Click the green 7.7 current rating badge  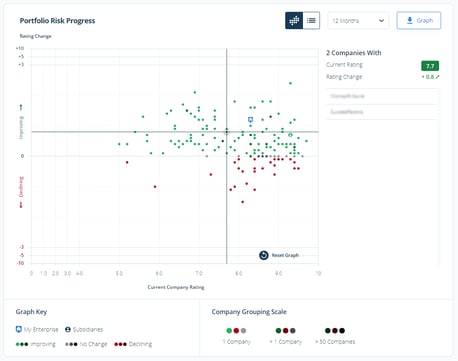point(430,66)
